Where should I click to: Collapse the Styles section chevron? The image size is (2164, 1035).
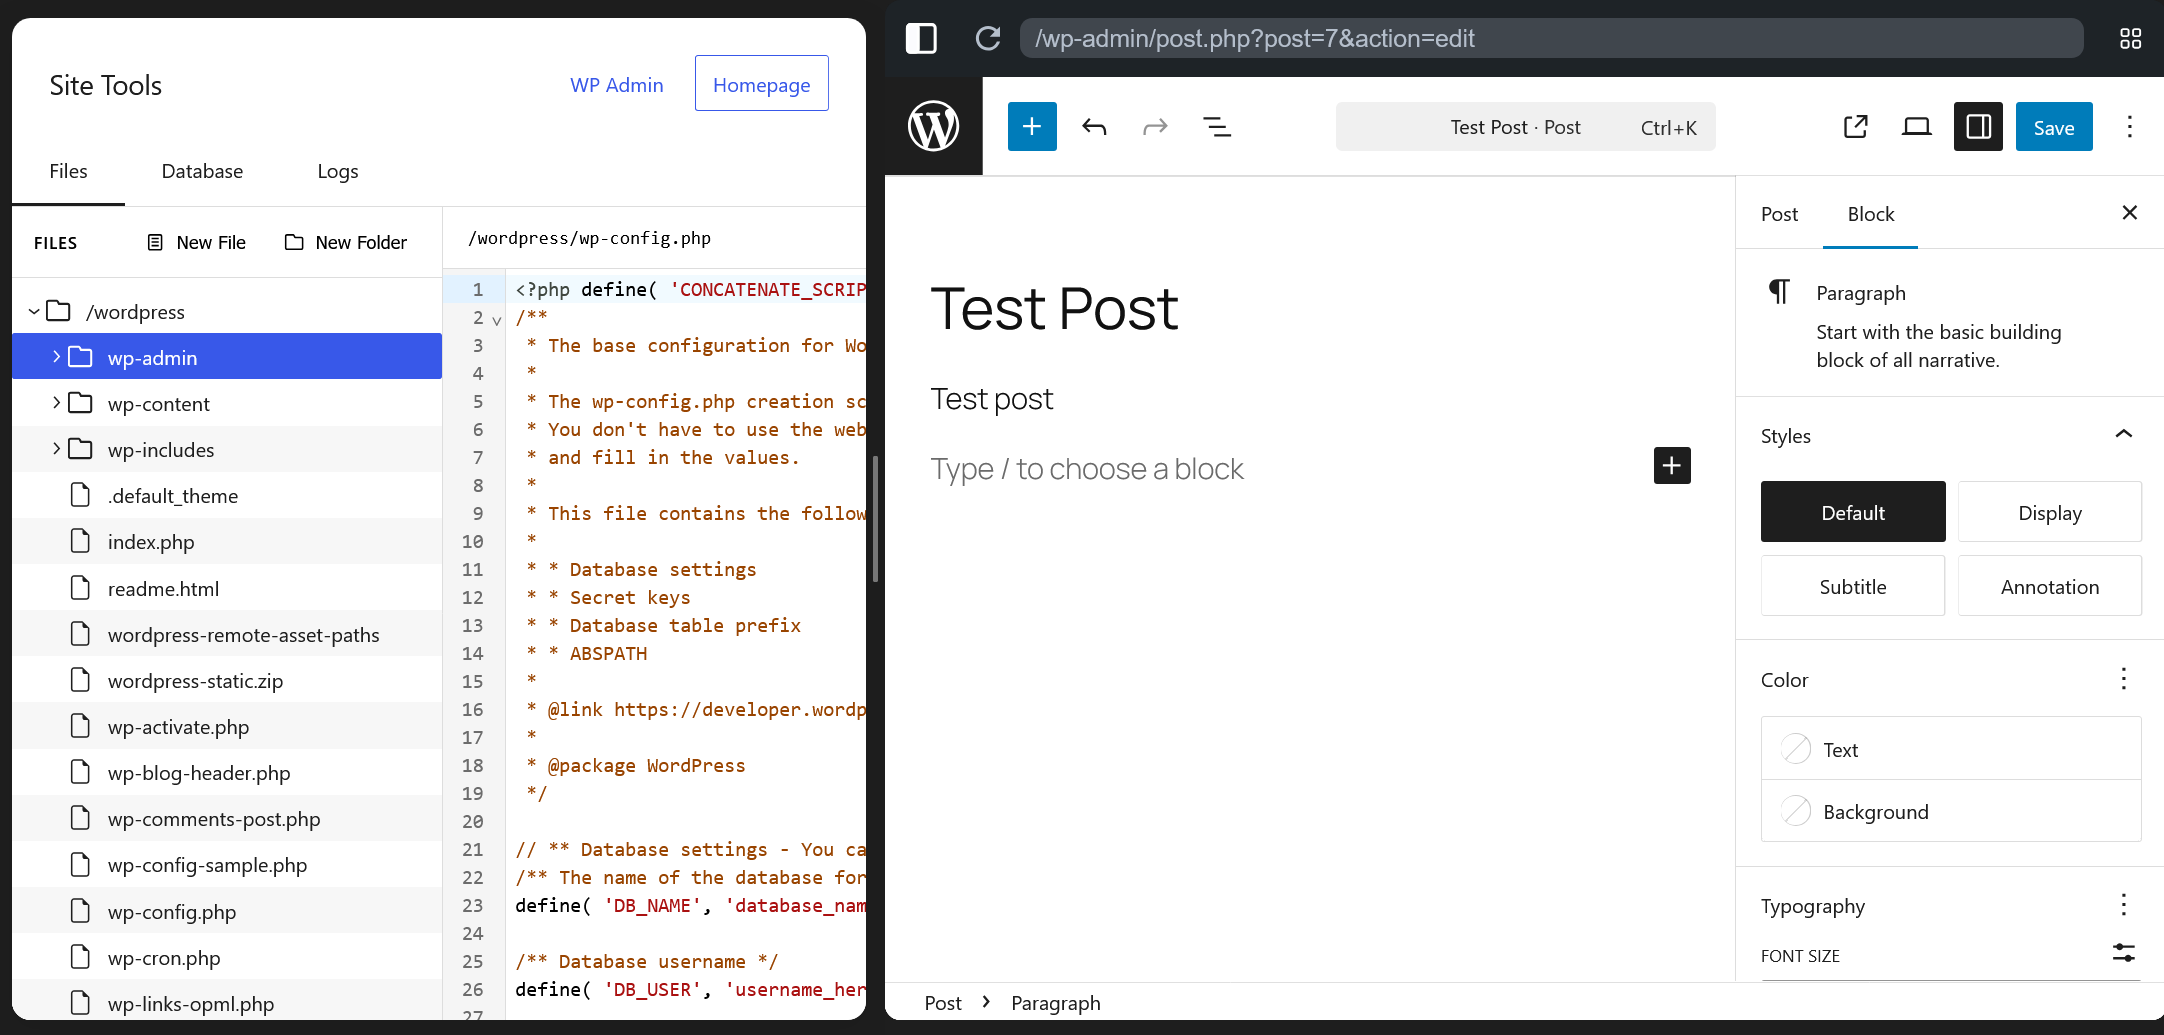(x=2123, y=434)
